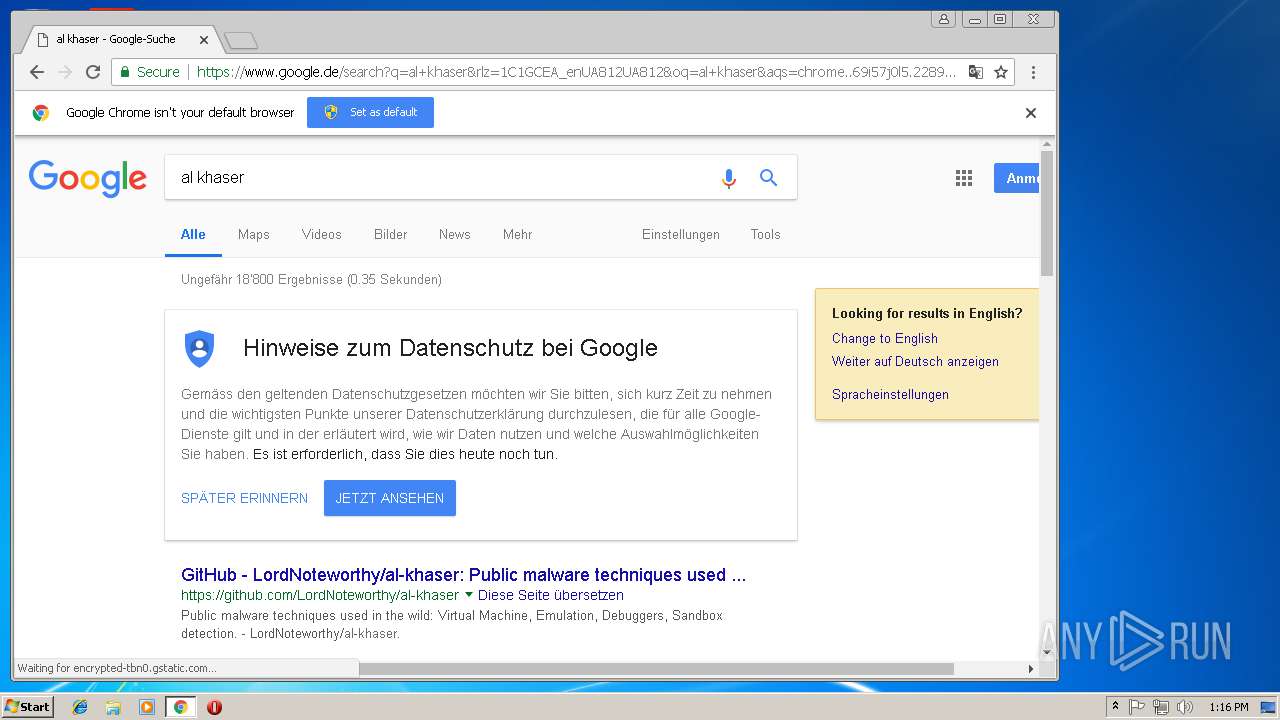1280x720 pixels.
Task: Click the forward navigation arrow
Action: [x=65, y=72]
